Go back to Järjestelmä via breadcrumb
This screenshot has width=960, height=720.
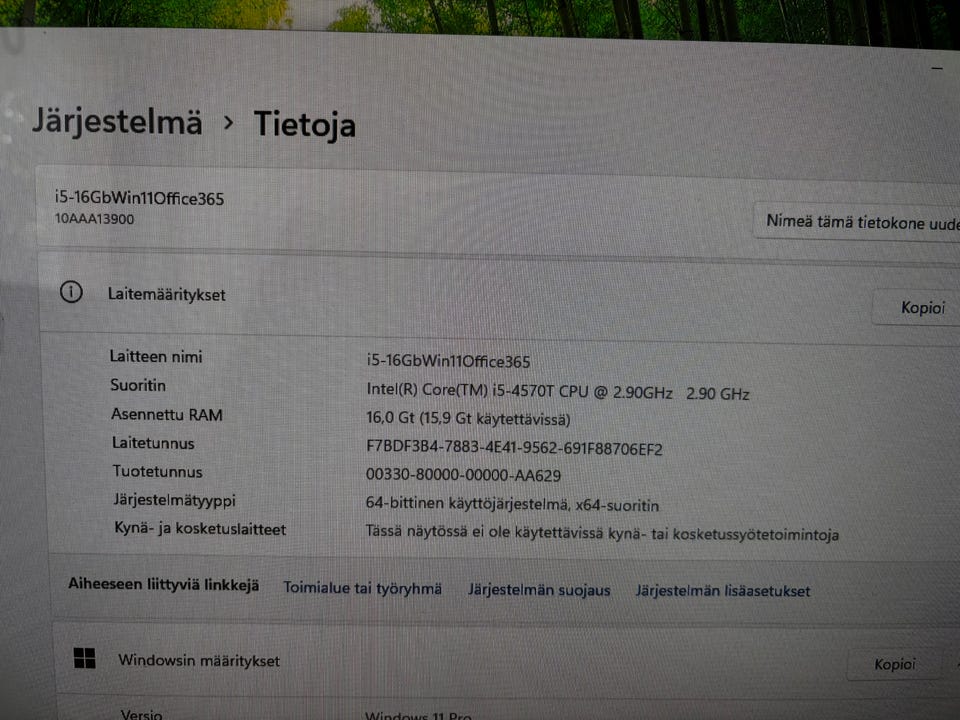coord(117,121)
